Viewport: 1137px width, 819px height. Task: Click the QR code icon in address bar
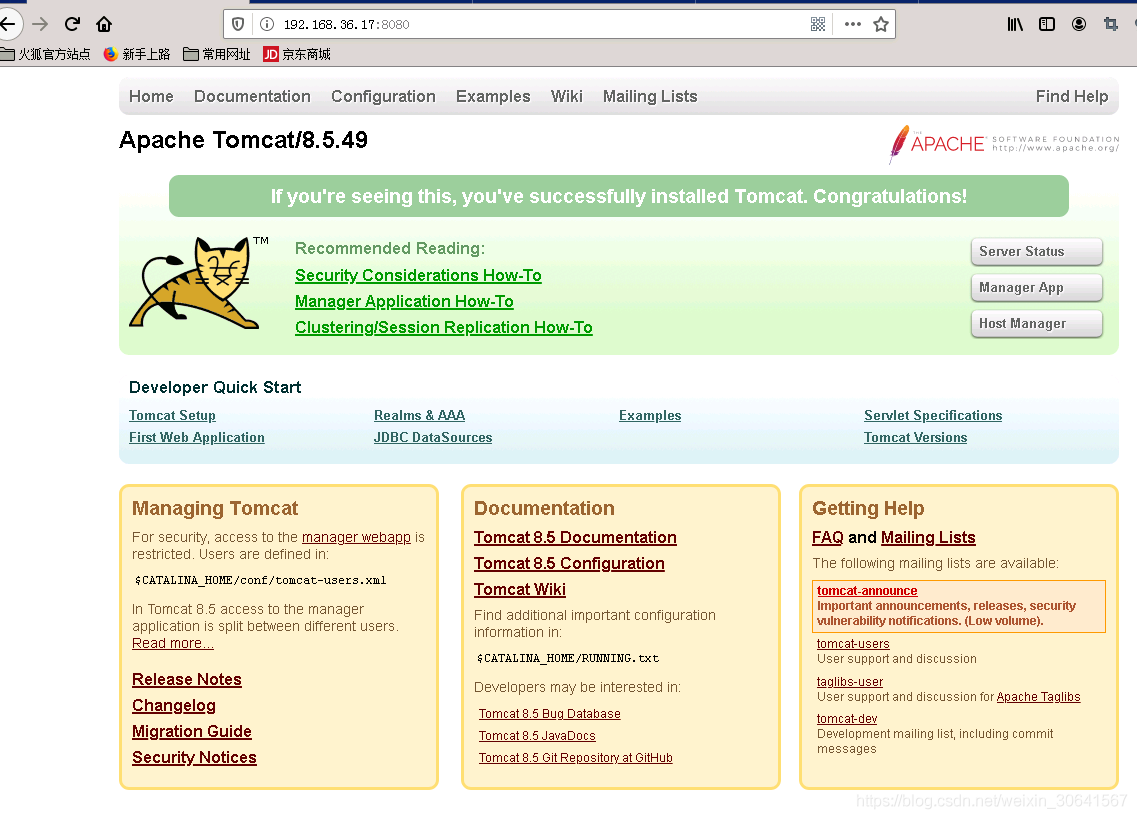818,24
